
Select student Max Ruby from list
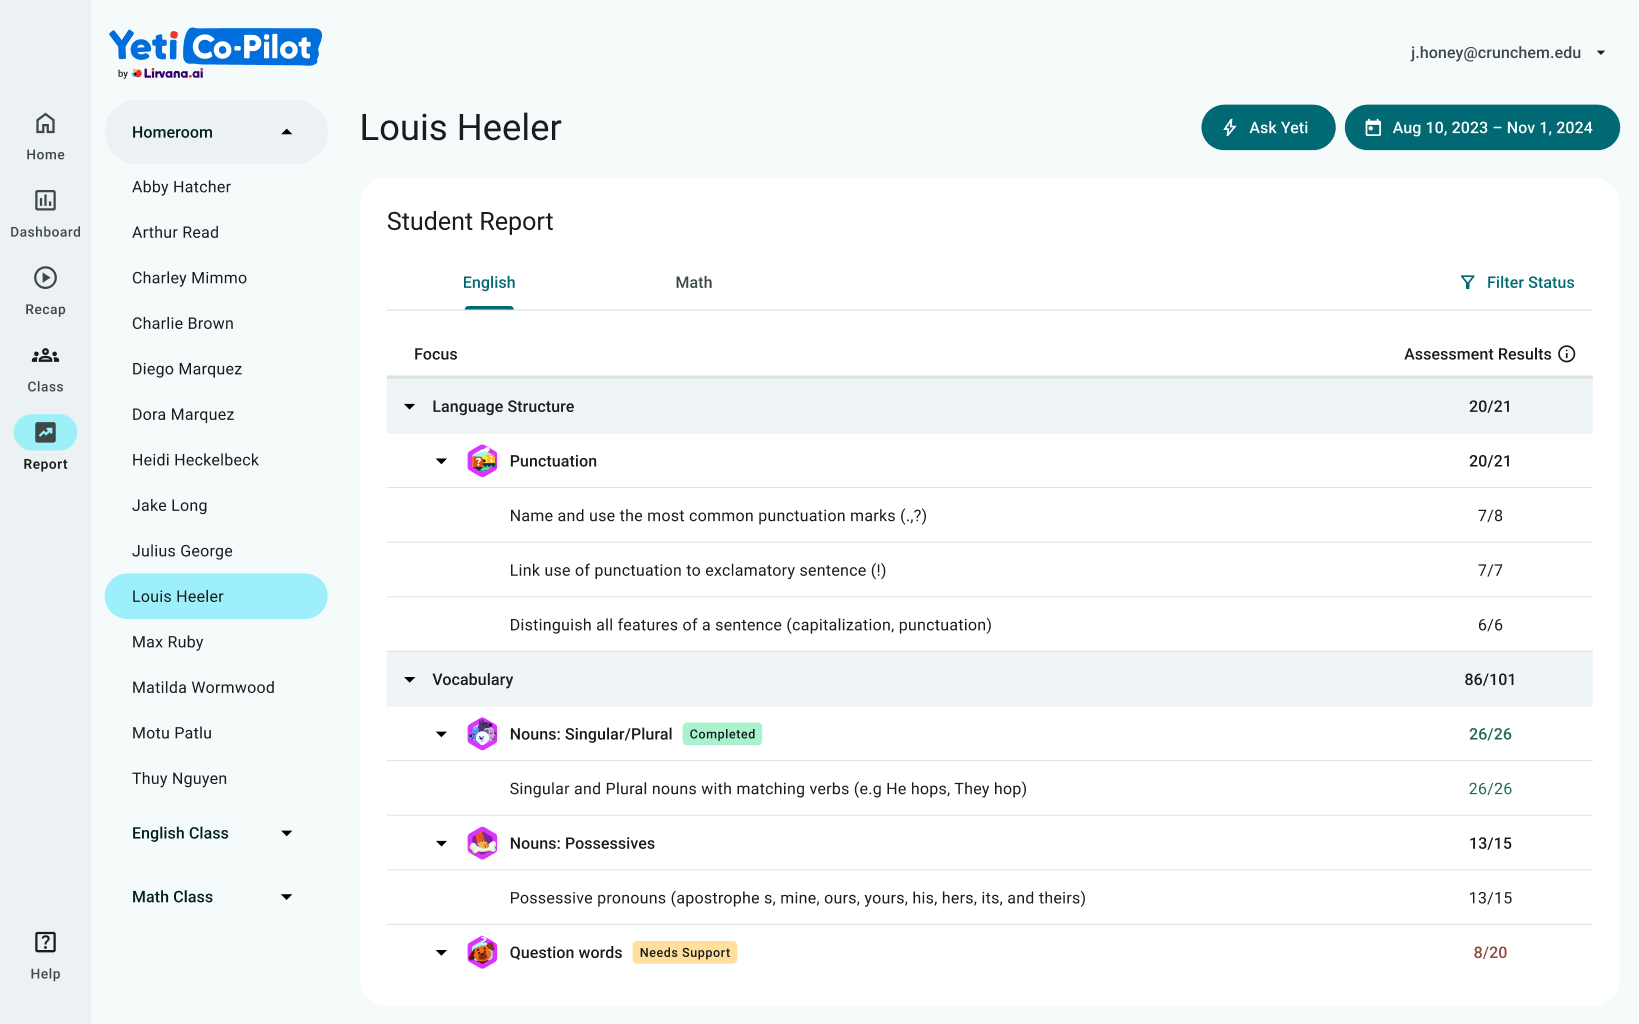click(x=168, y=642)
